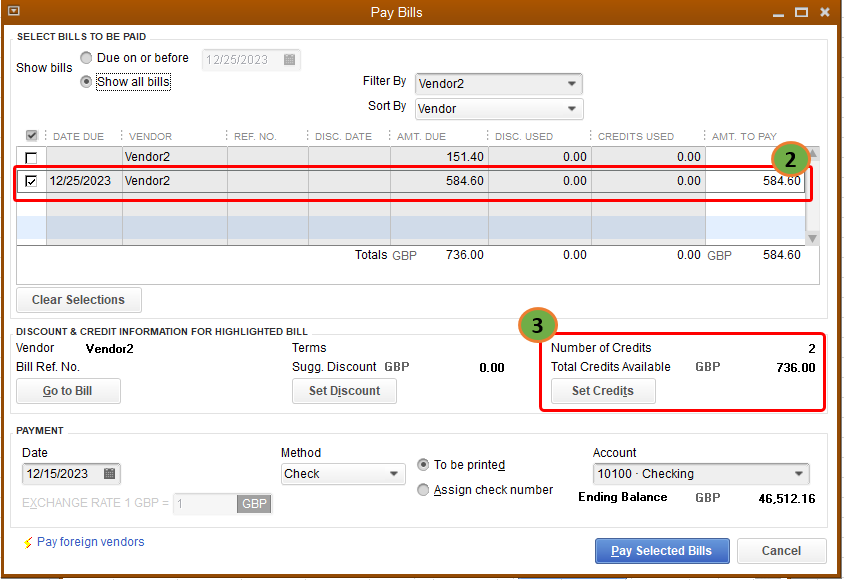844x580 pixels.
Task: Click the AMT. DUE column header
Action: point(421,137)
